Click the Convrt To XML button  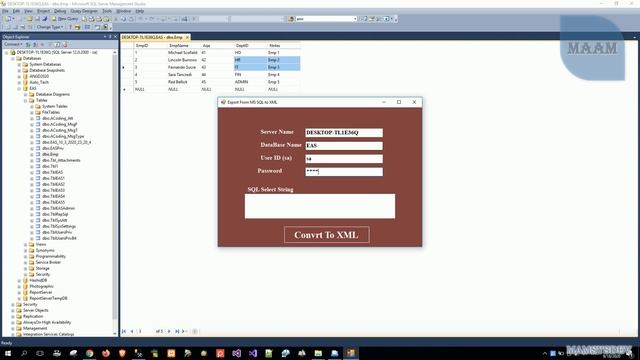[x=327, y=235]
